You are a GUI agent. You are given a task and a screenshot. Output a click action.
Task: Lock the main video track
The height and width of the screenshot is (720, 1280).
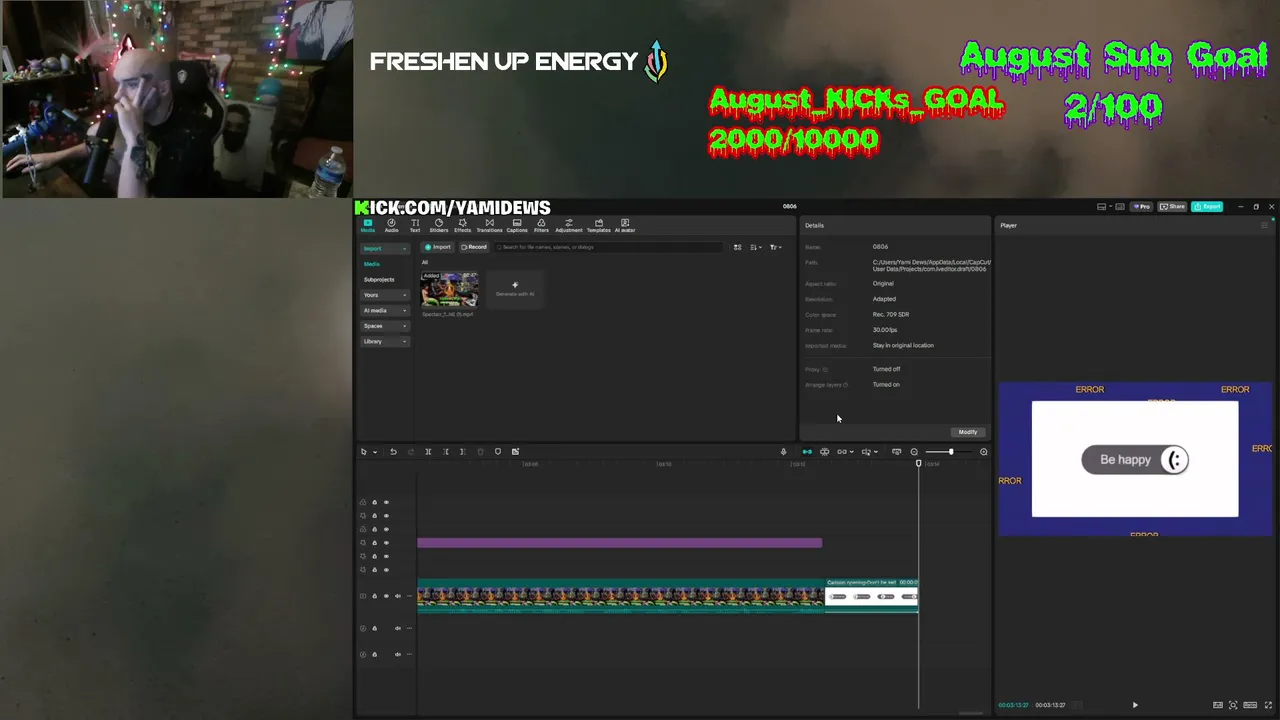tap(375, 596)
